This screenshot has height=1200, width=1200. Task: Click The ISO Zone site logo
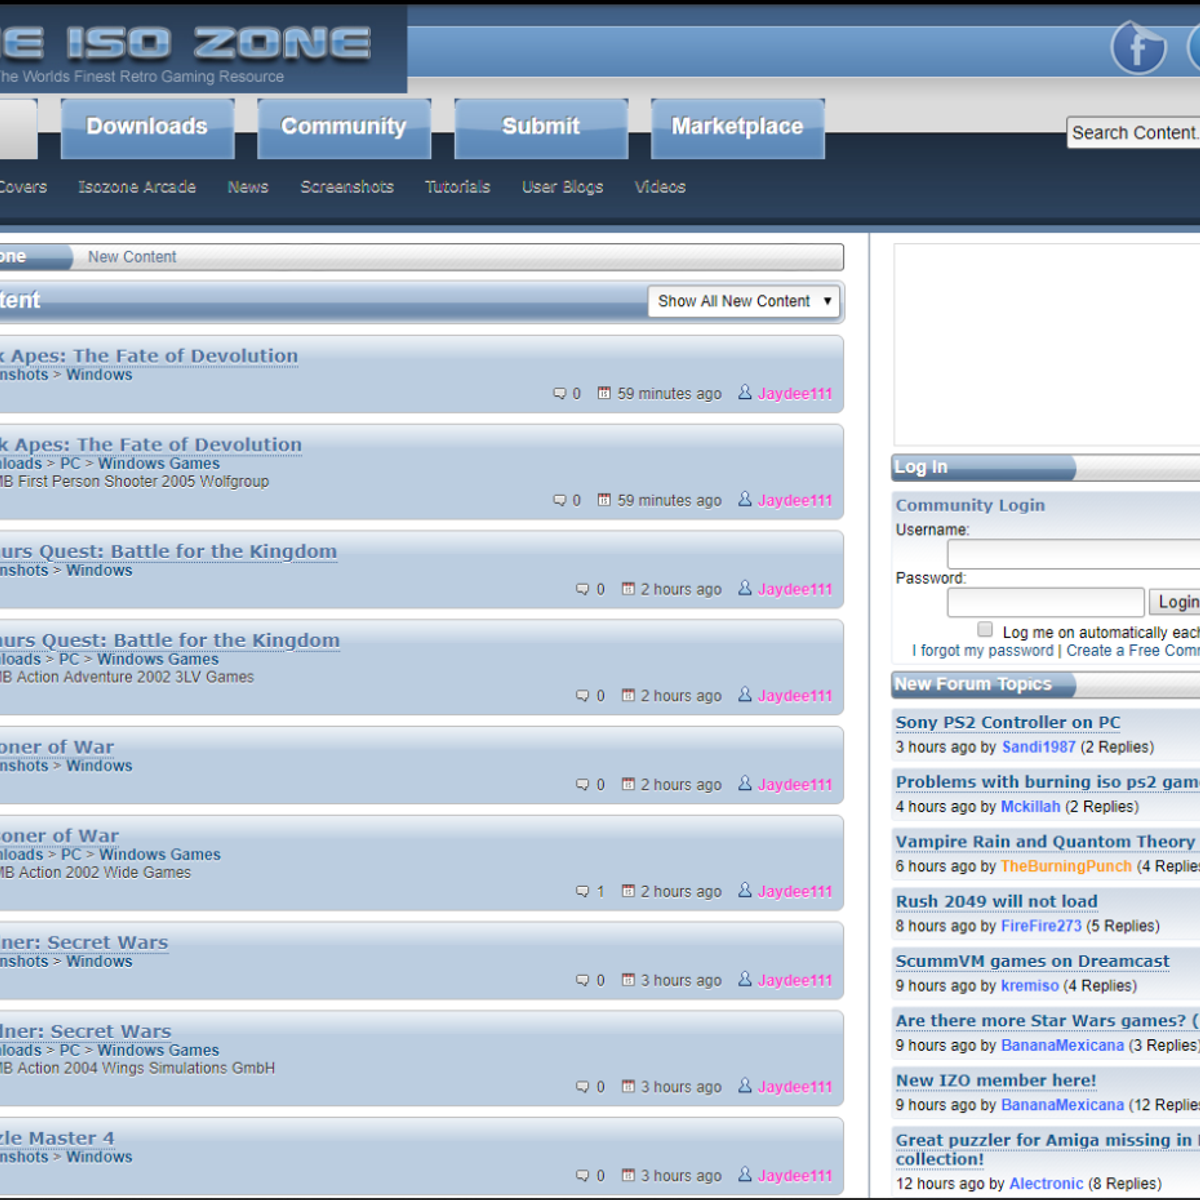tap(186, 45)
